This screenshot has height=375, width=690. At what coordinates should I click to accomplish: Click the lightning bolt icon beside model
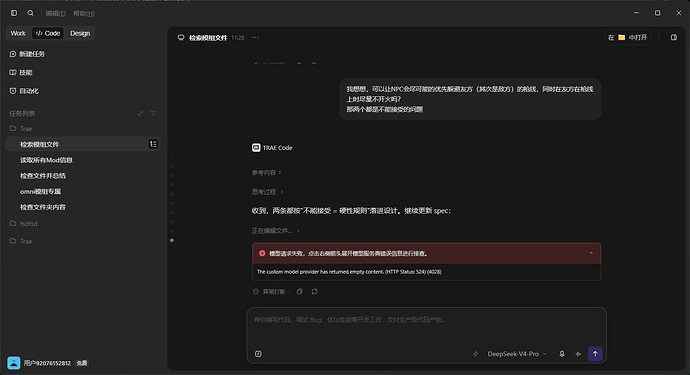476,354
